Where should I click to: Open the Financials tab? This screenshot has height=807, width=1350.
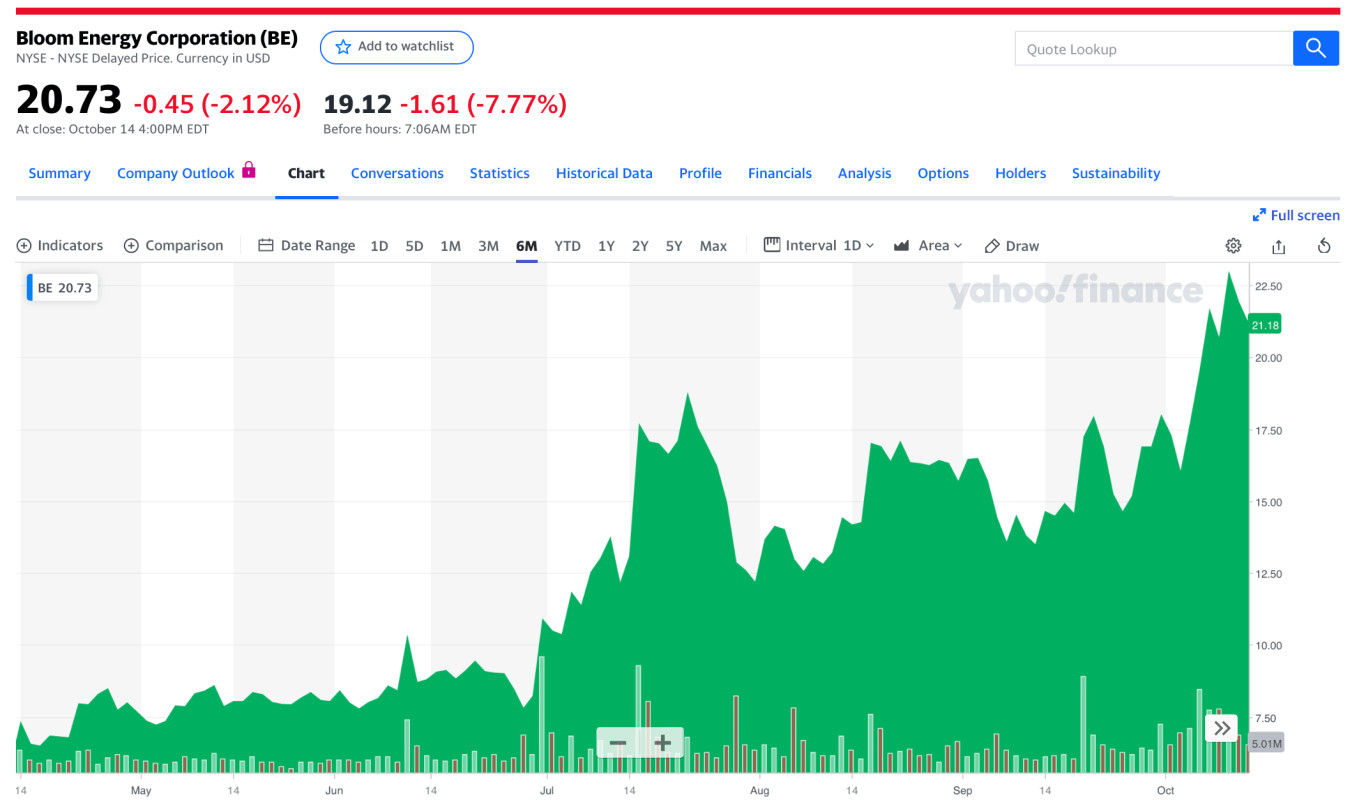click(x=780, y=173)
